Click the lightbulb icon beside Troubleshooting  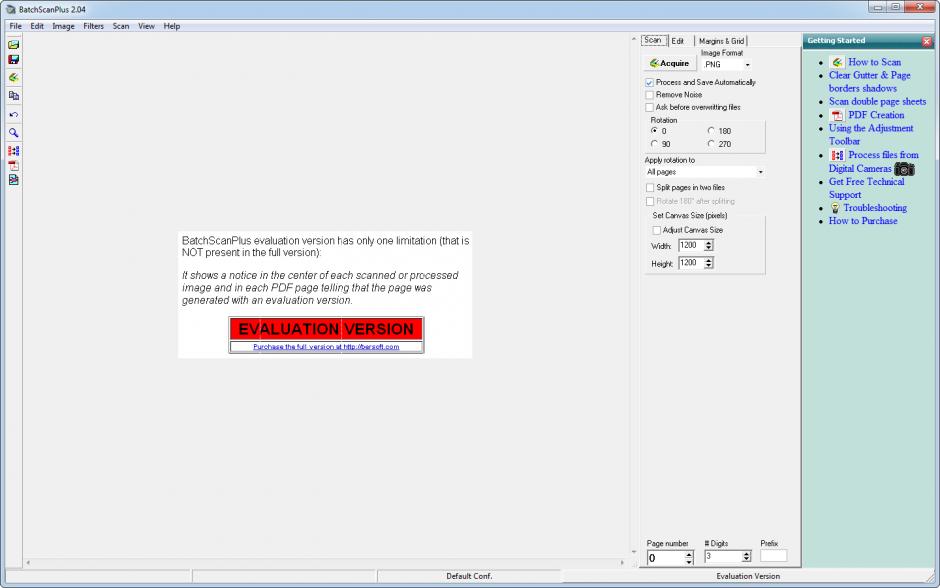click(x=835, y=208)
